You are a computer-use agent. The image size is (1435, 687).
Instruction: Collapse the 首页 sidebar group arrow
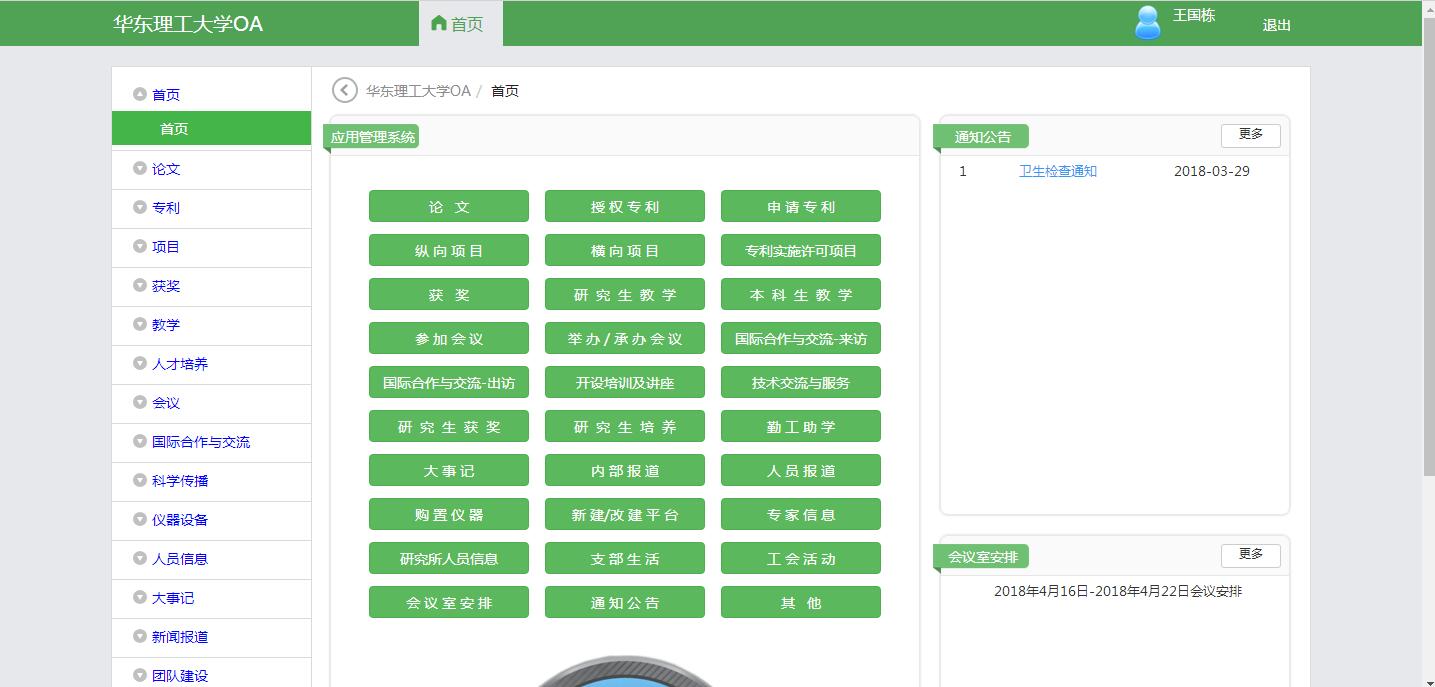[x=140, y=94]
